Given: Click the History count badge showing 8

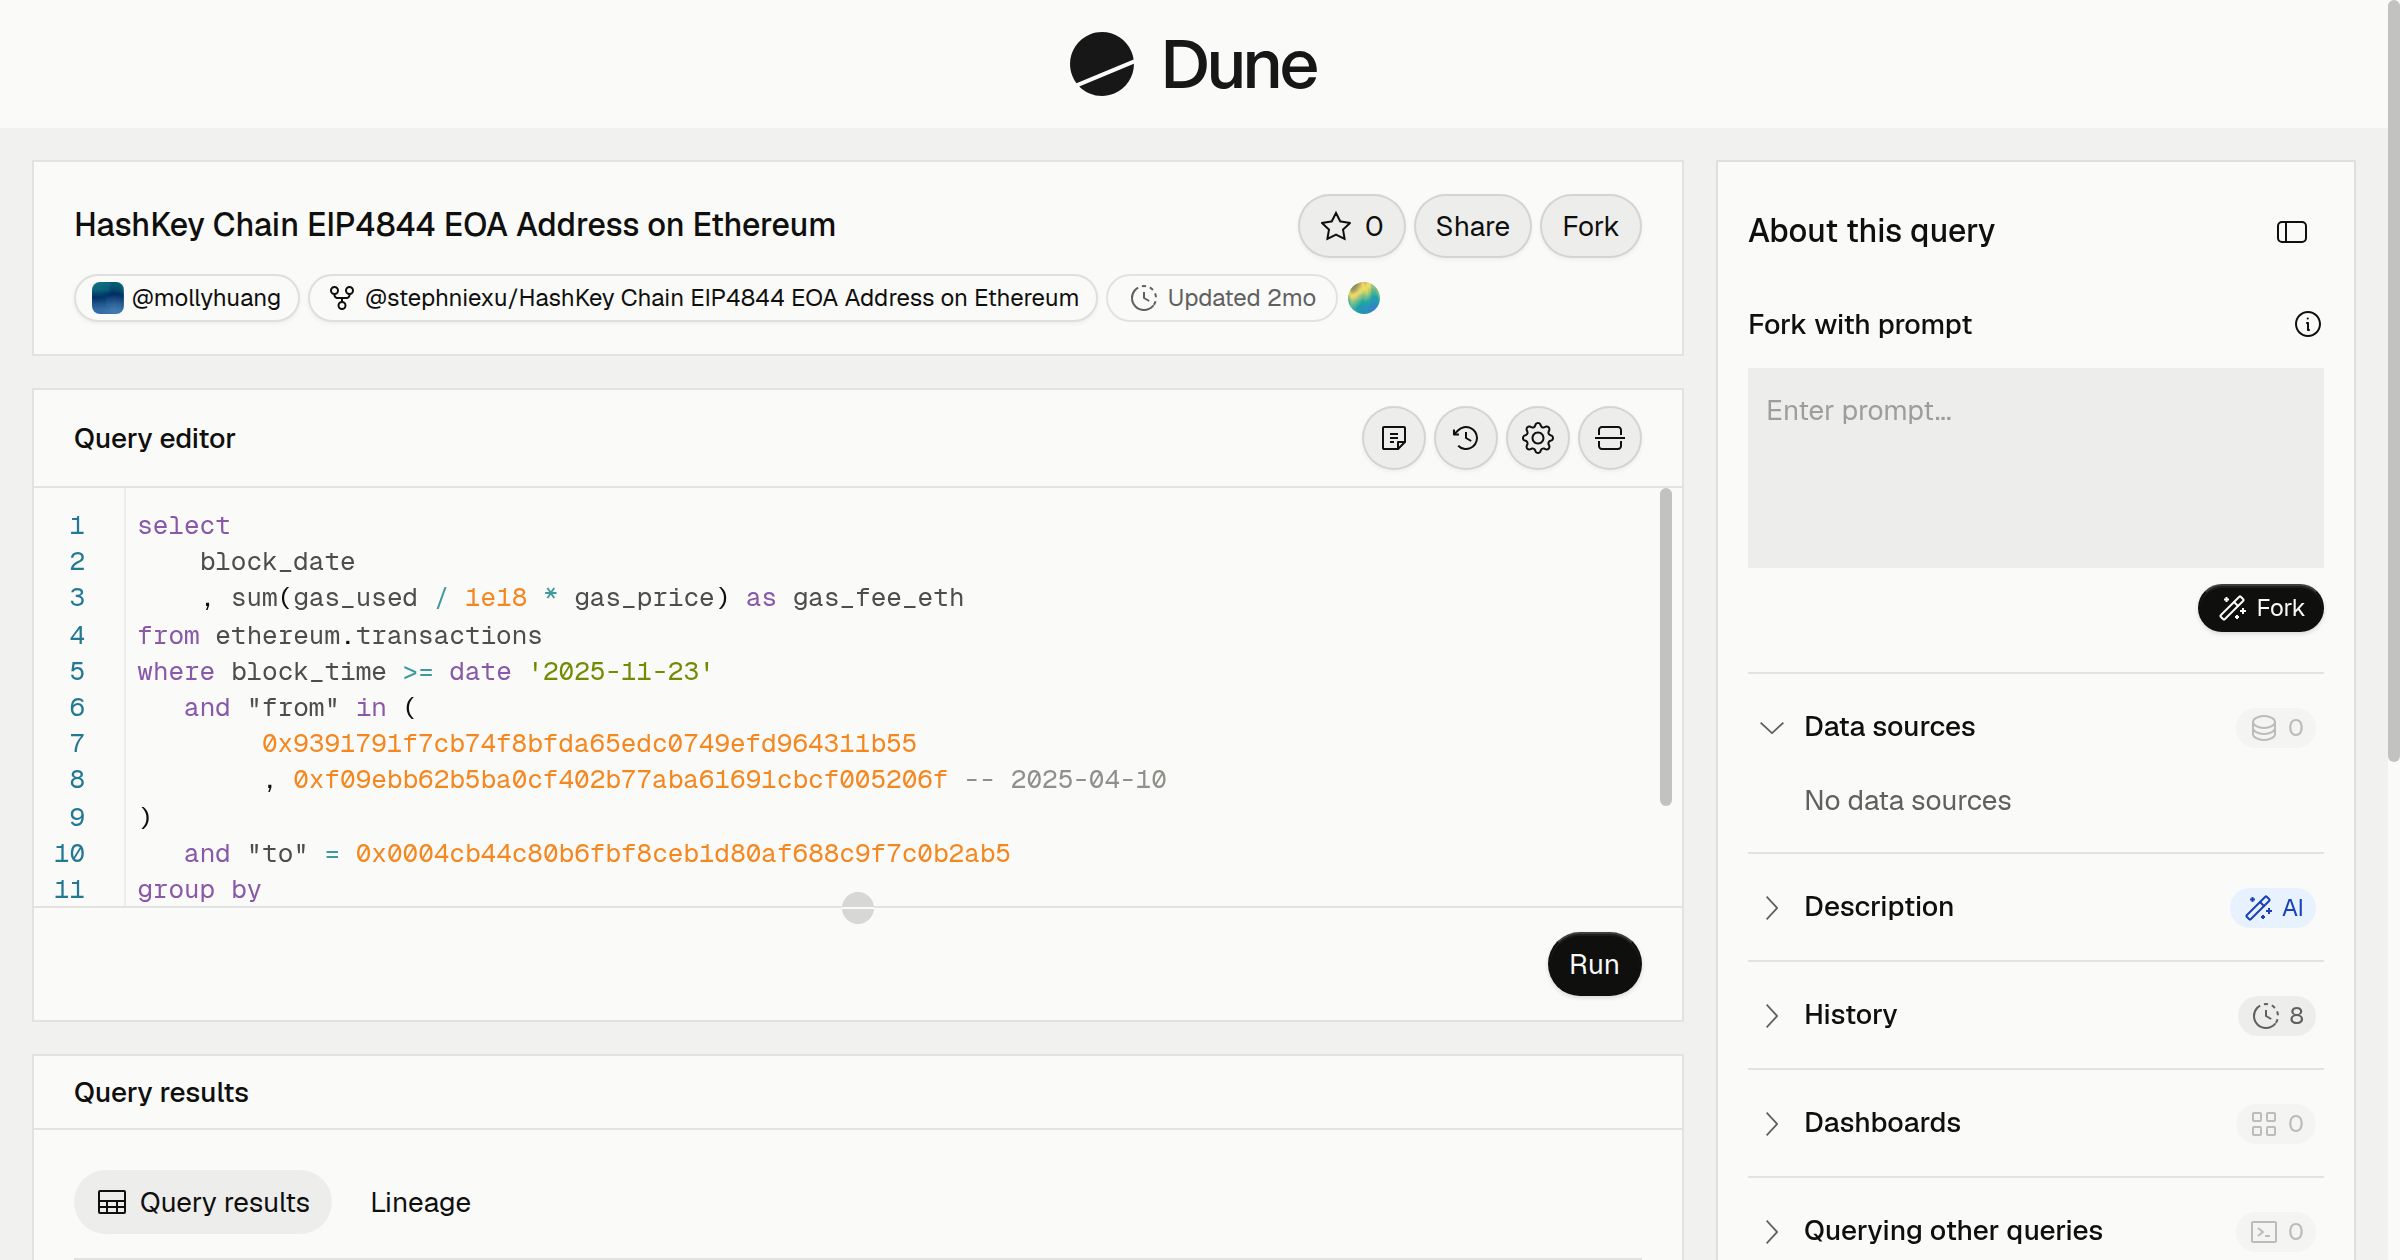Looking at the screenshot, I should [2277, 1015].
